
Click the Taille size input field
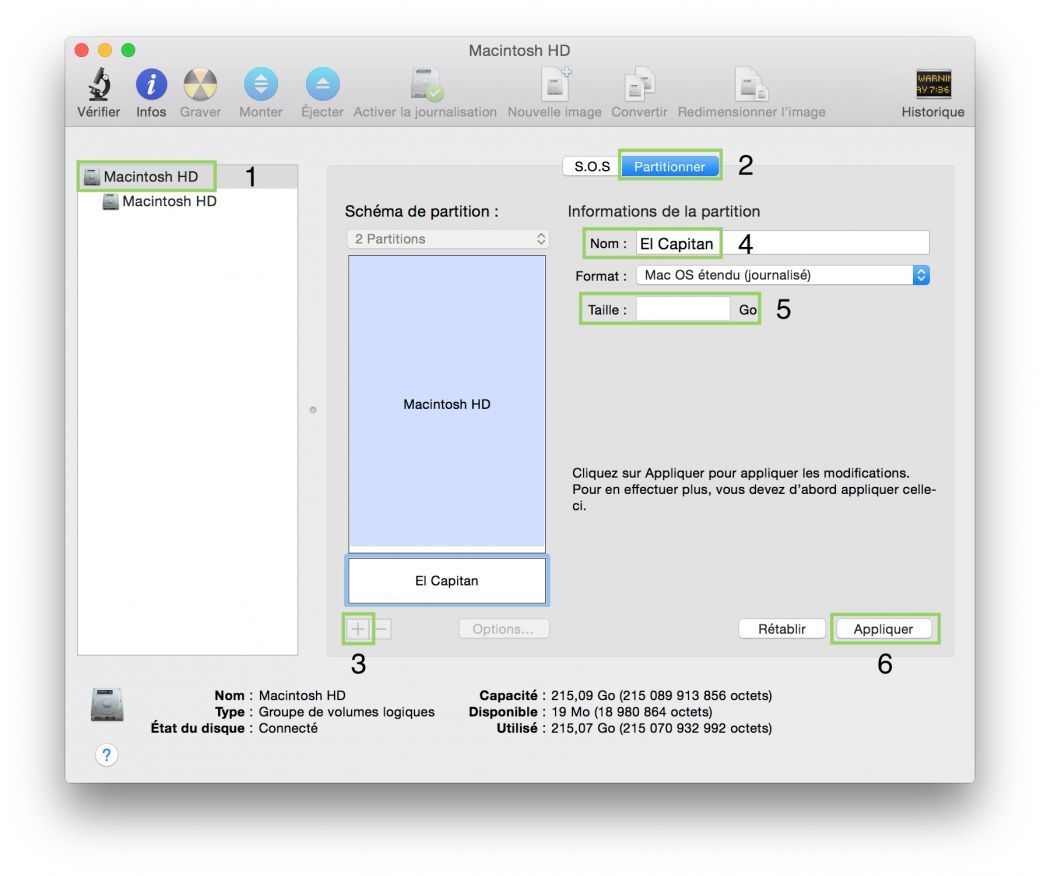coord(683,310)
